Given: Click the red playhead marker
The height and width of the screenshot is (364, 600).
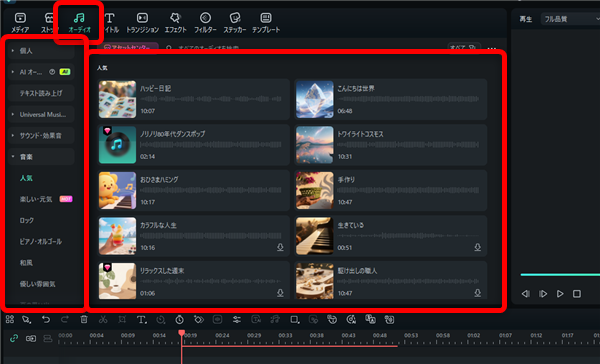Looking at the screenshot, I should pos(182,333).
